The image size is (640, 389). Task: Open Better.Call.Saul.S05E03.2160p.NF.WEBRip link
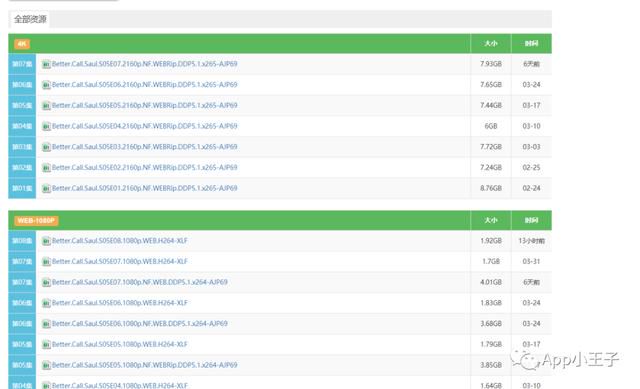(x=144, y=147)
